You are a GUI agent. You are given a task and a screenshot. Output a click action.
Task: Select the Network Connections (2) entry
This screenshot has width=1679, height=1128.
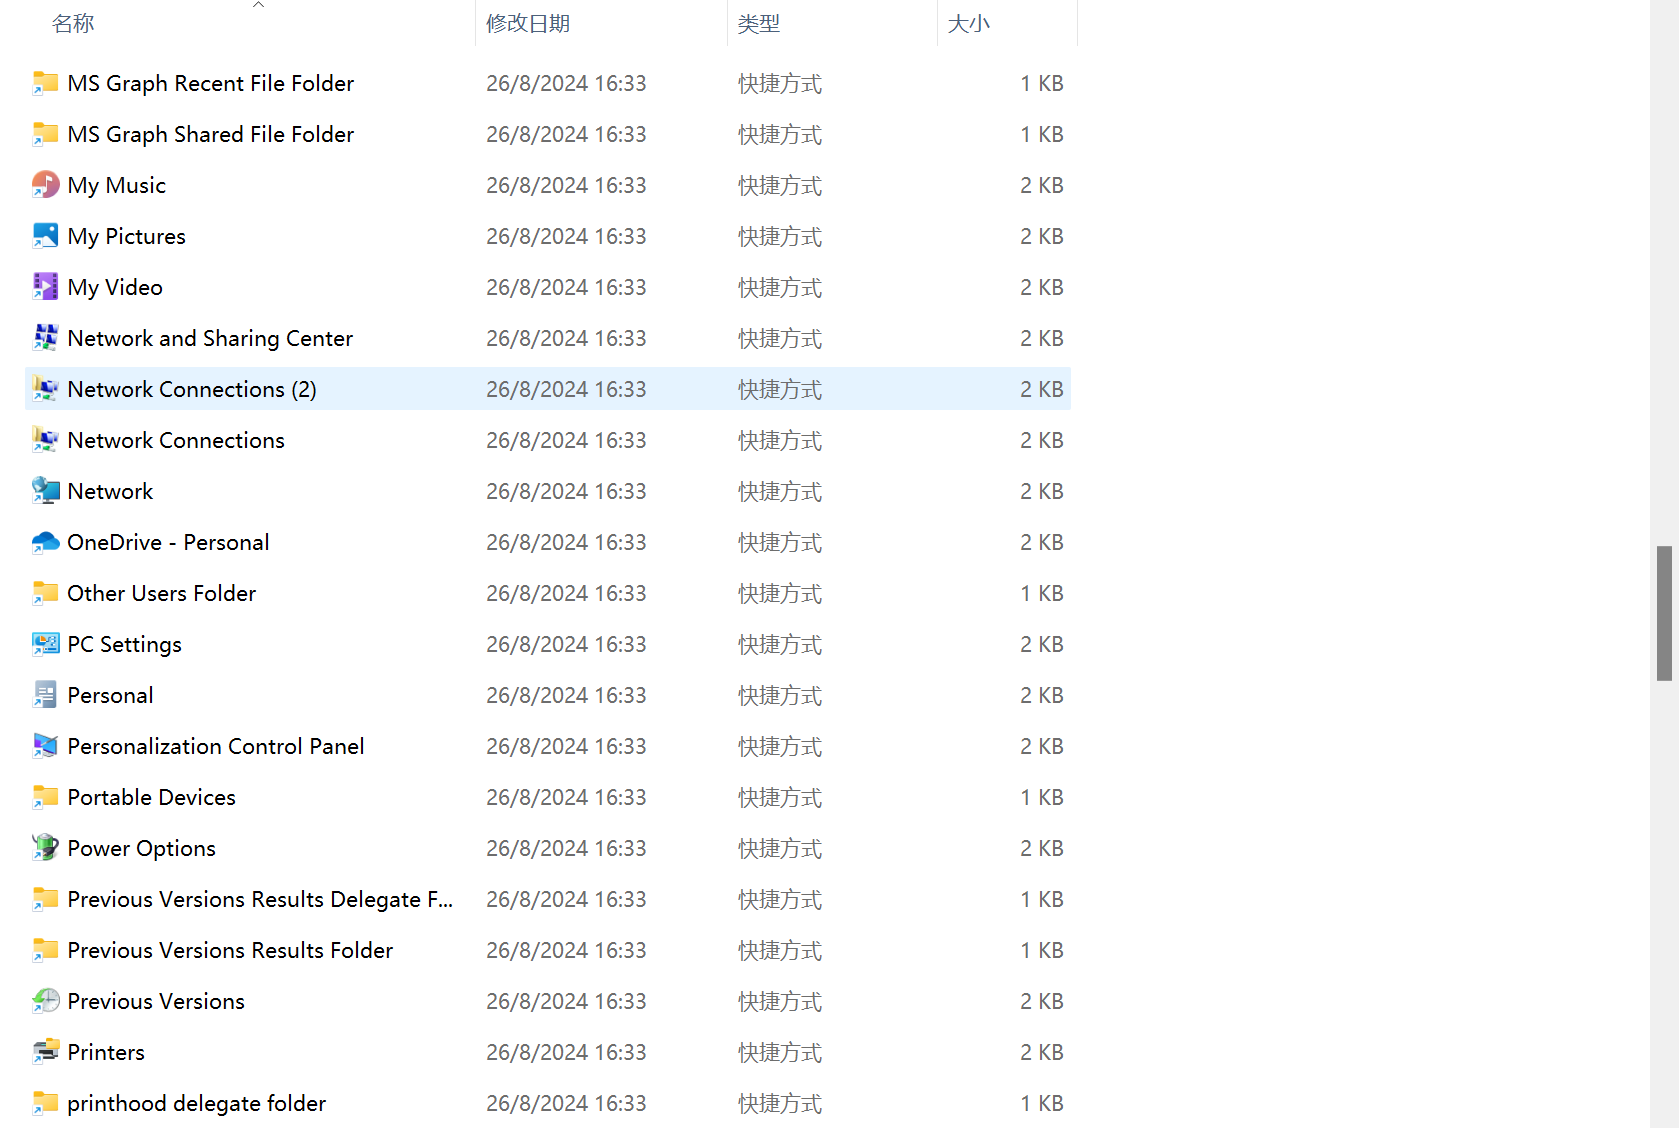pos(191,389)
